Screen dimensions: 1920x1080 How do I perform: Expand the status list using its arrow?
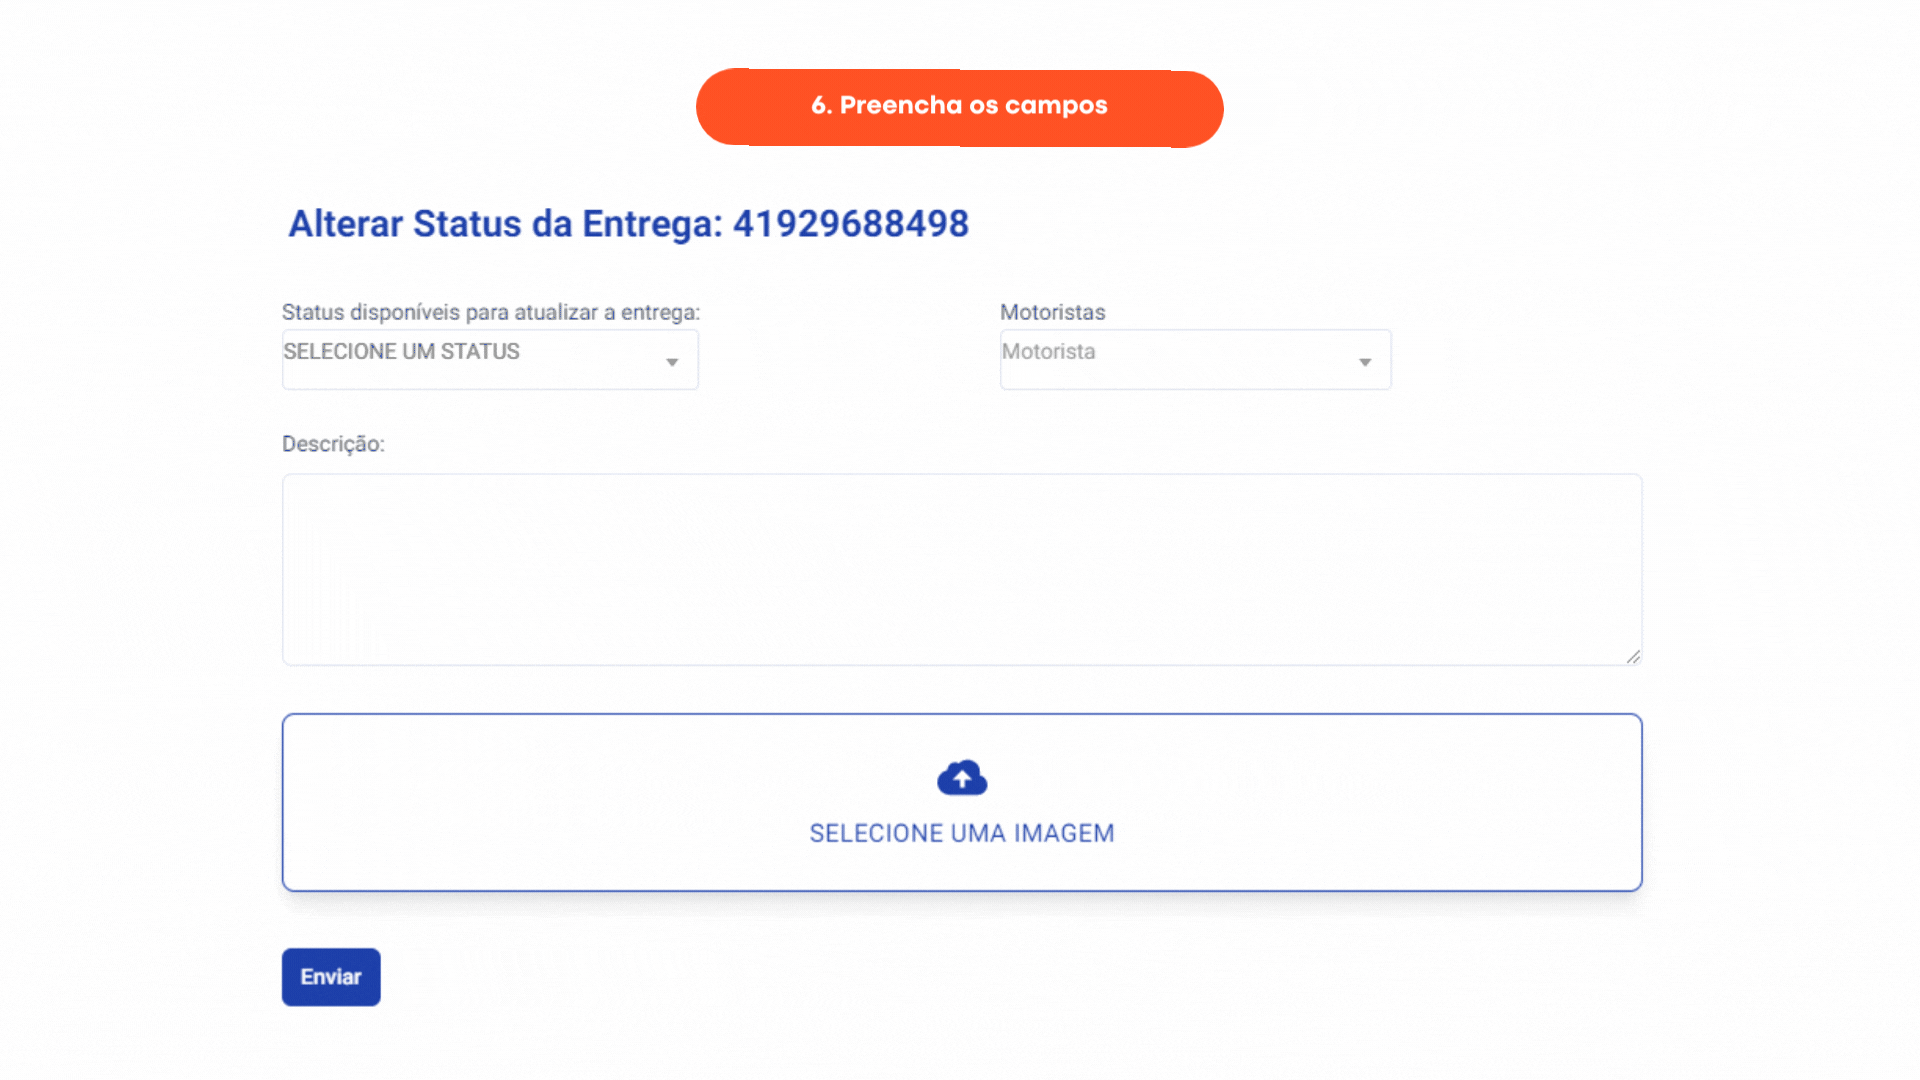[x=672, y=362]
